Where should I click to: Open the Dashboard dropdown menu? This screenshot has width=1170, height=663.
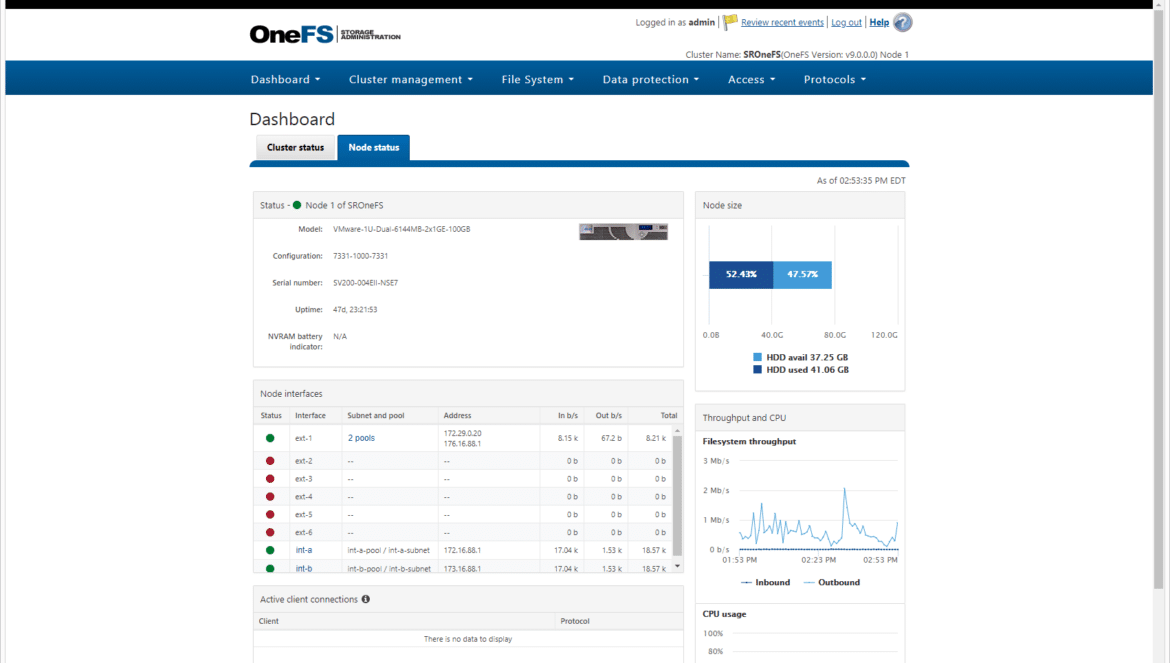[285, 79]
